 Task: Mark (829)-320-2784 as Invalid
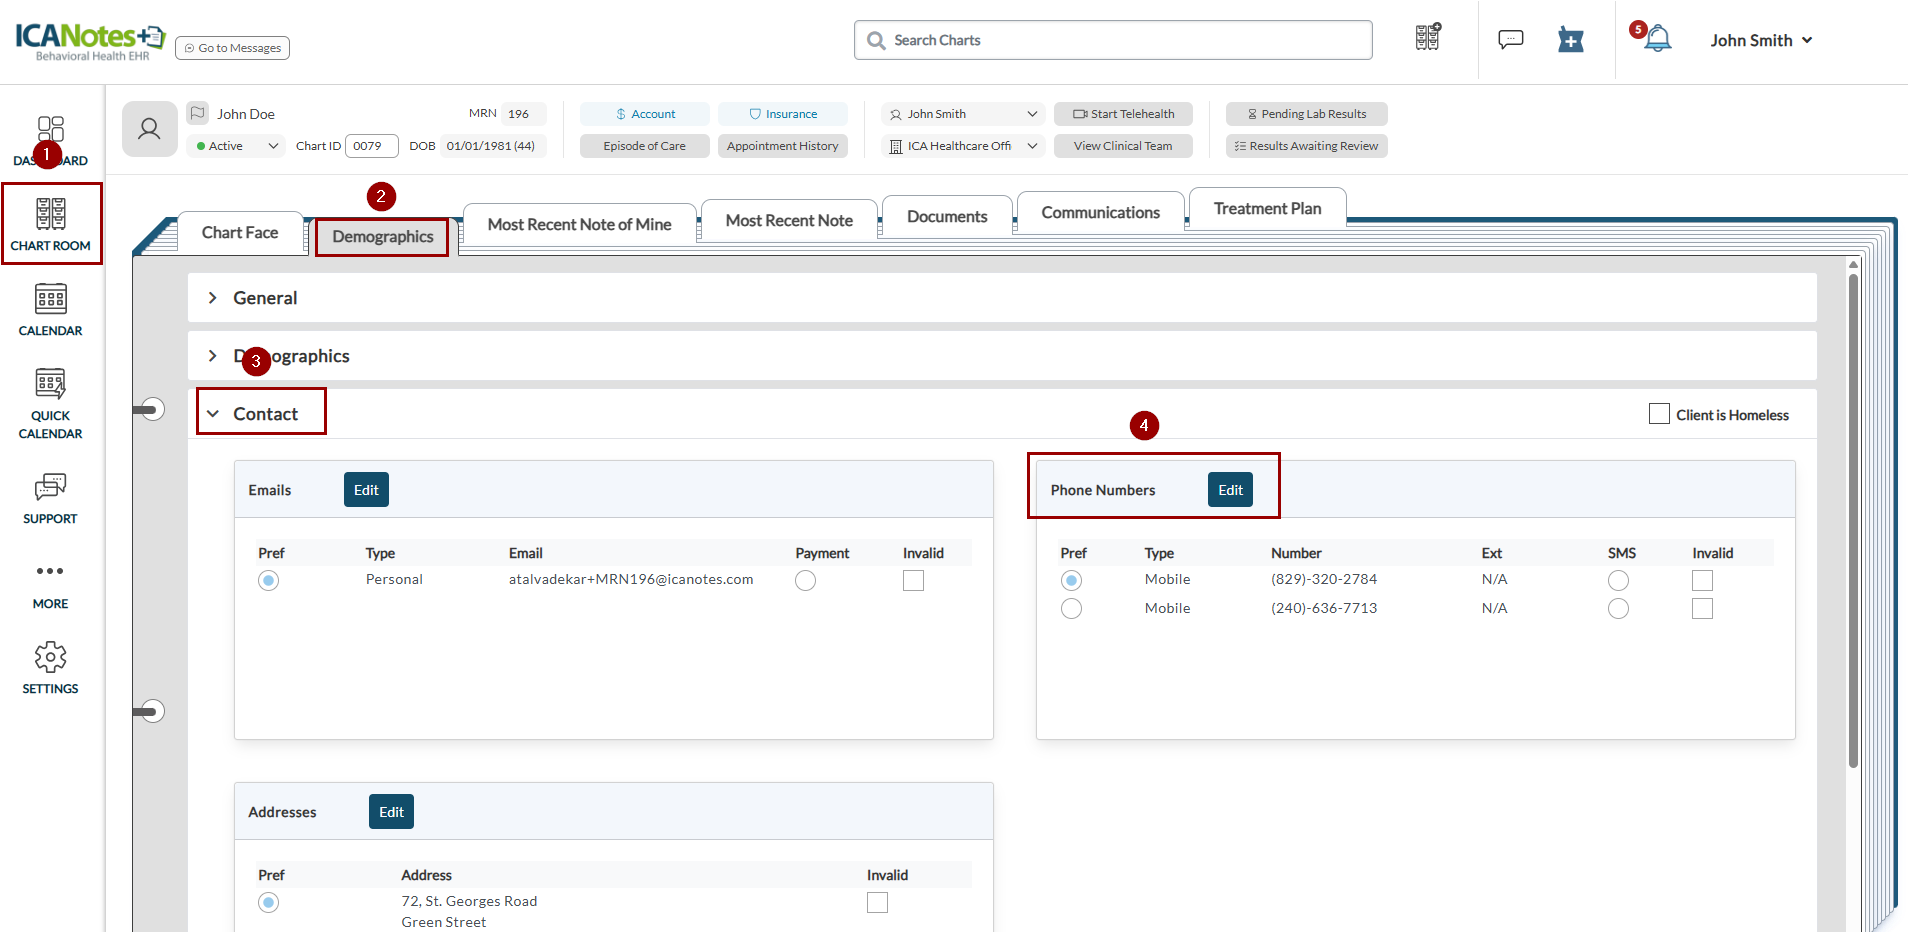point(1702,580)
